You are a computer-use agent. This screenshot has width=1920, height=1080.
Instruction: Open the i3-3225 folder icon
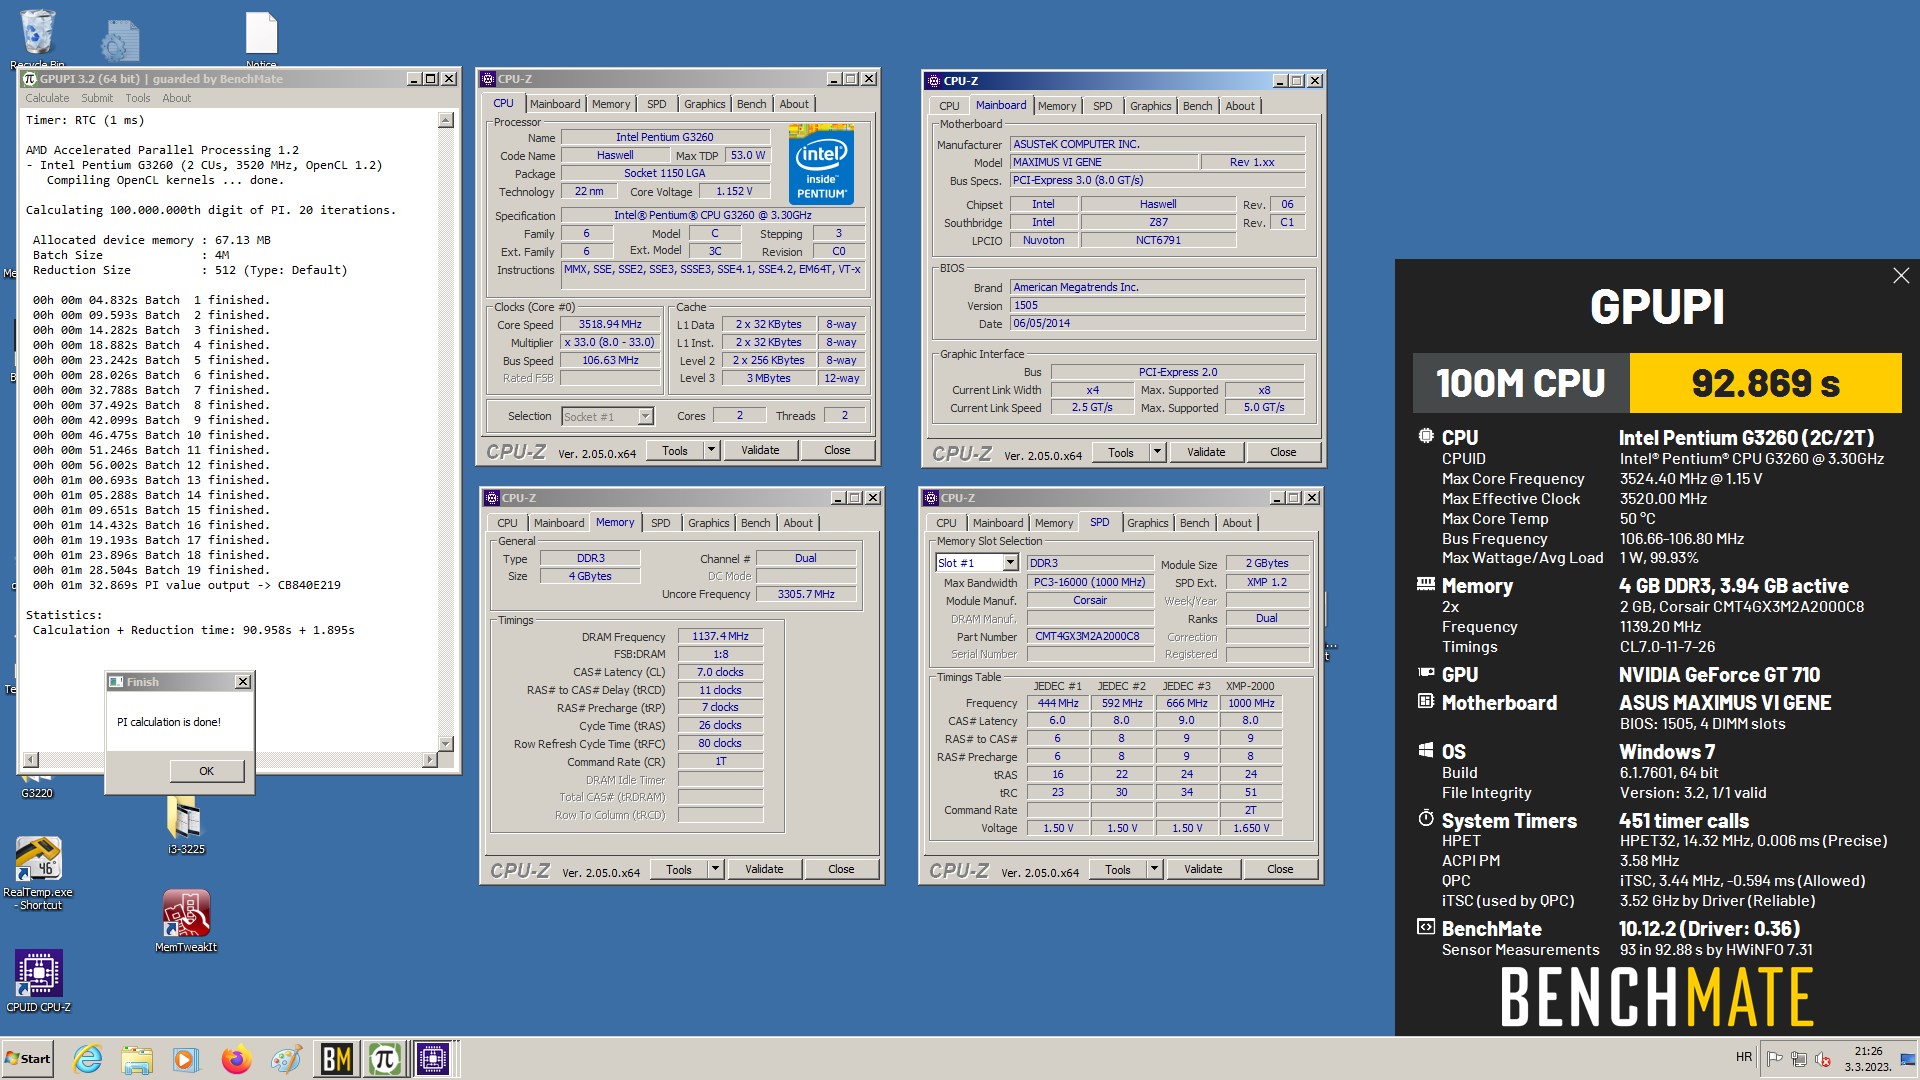[186, 825]
